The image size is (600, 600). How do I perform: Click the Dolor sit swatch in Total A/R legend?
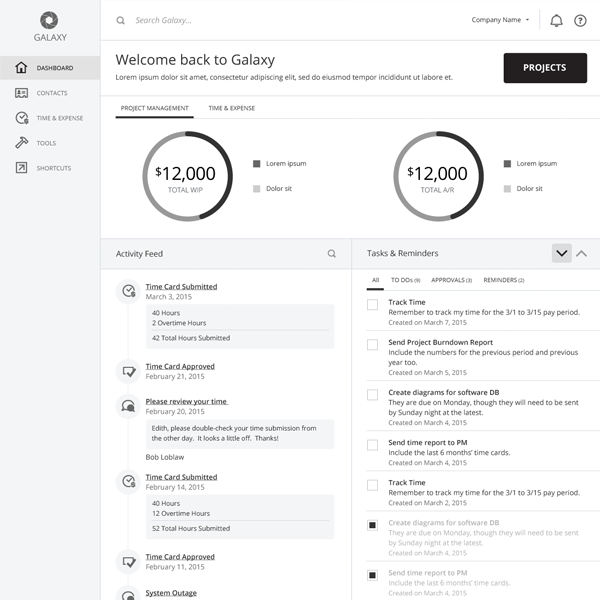(x=507, y=189)
